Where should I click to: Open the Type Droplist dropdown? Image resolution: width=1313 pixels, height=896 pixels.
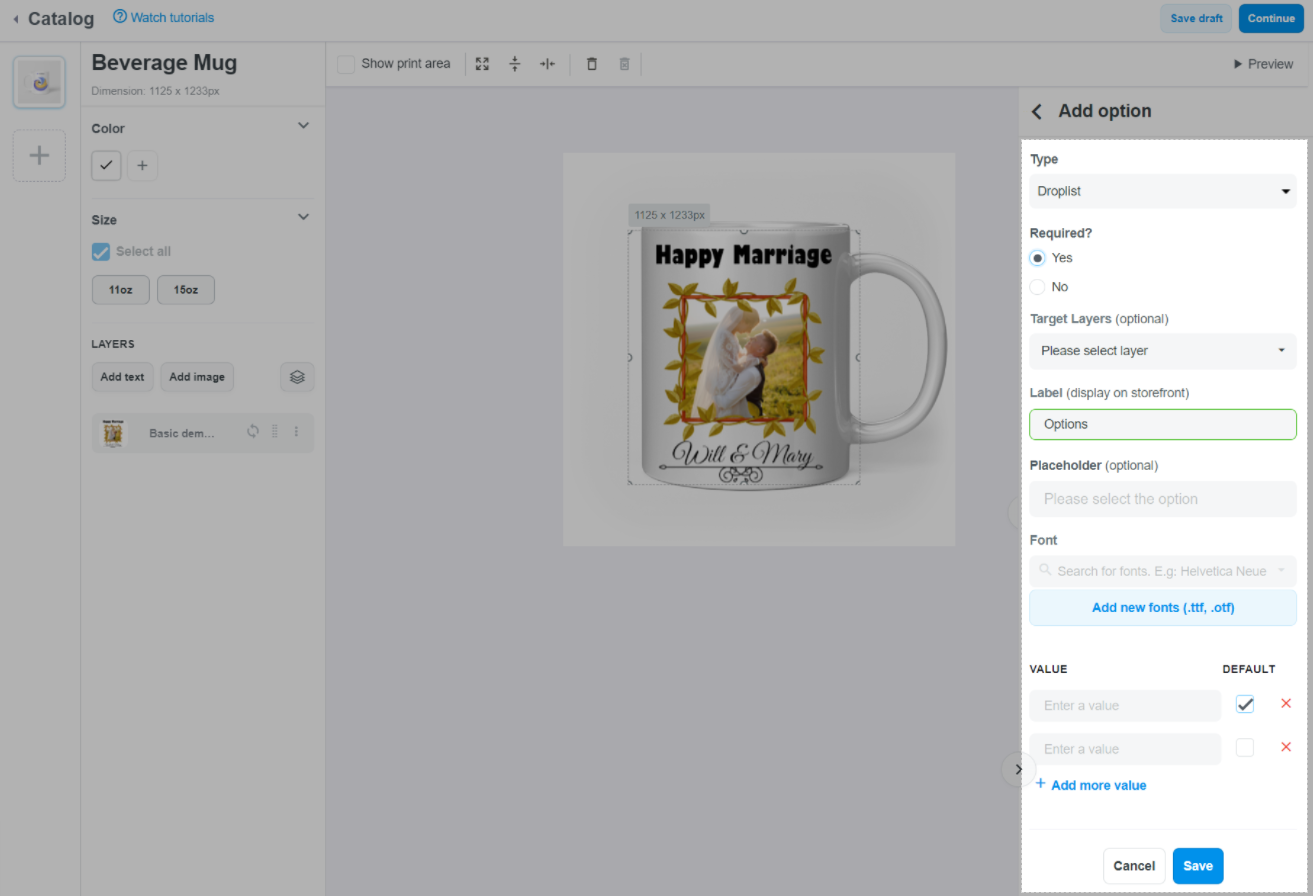[x=1162, y=191]
